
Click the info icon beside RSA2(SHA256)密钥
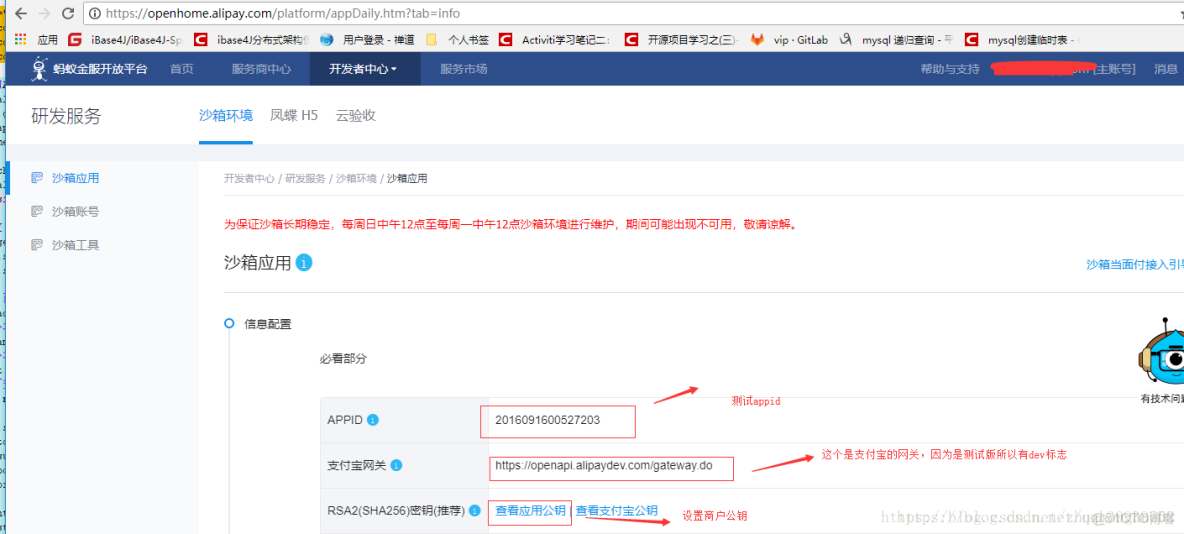474,511
